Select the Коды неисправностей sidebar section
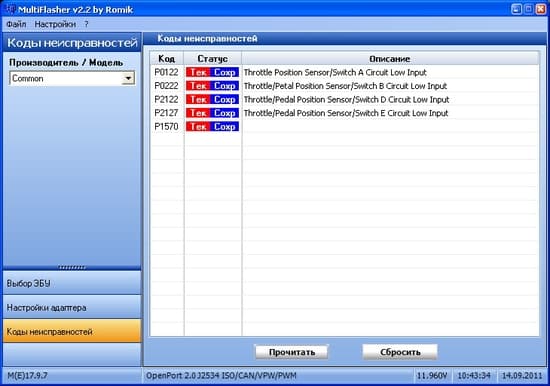 click(x=72, y=331)
